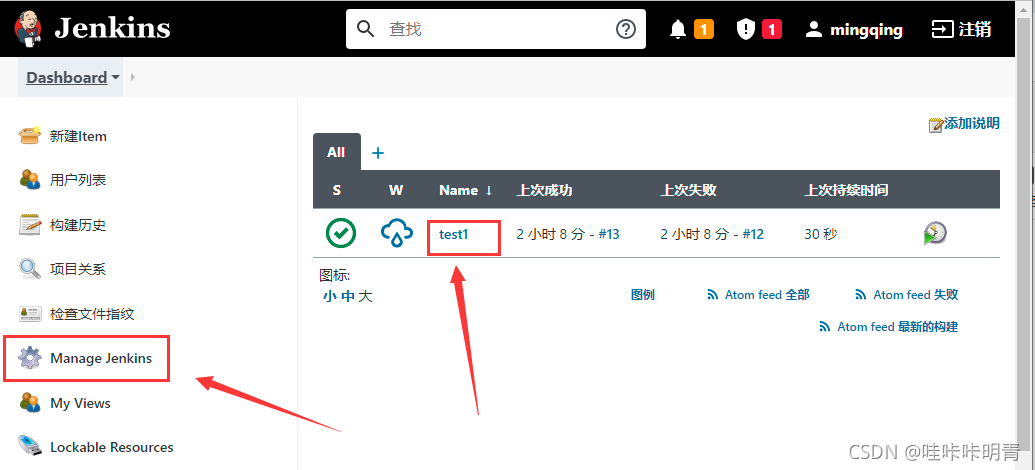Click the 检查文件指纹 fingerprint icon
Viewport: 1035px width, 470px height.
coord(30,314)
